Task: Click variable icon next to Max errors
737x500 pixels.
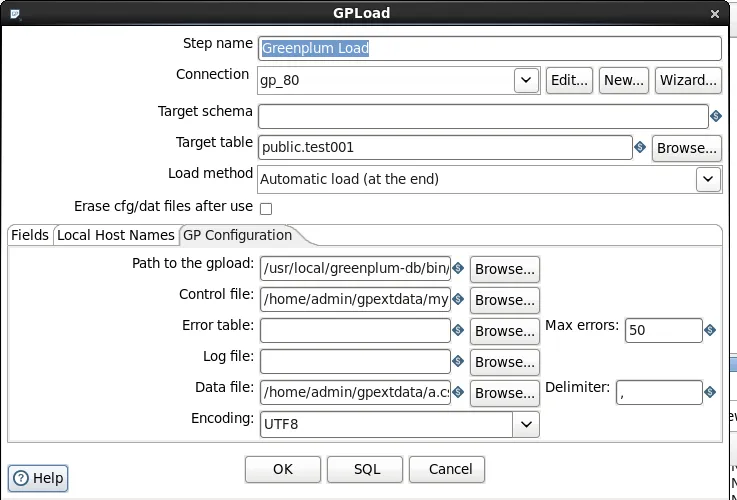Action: 710,330
